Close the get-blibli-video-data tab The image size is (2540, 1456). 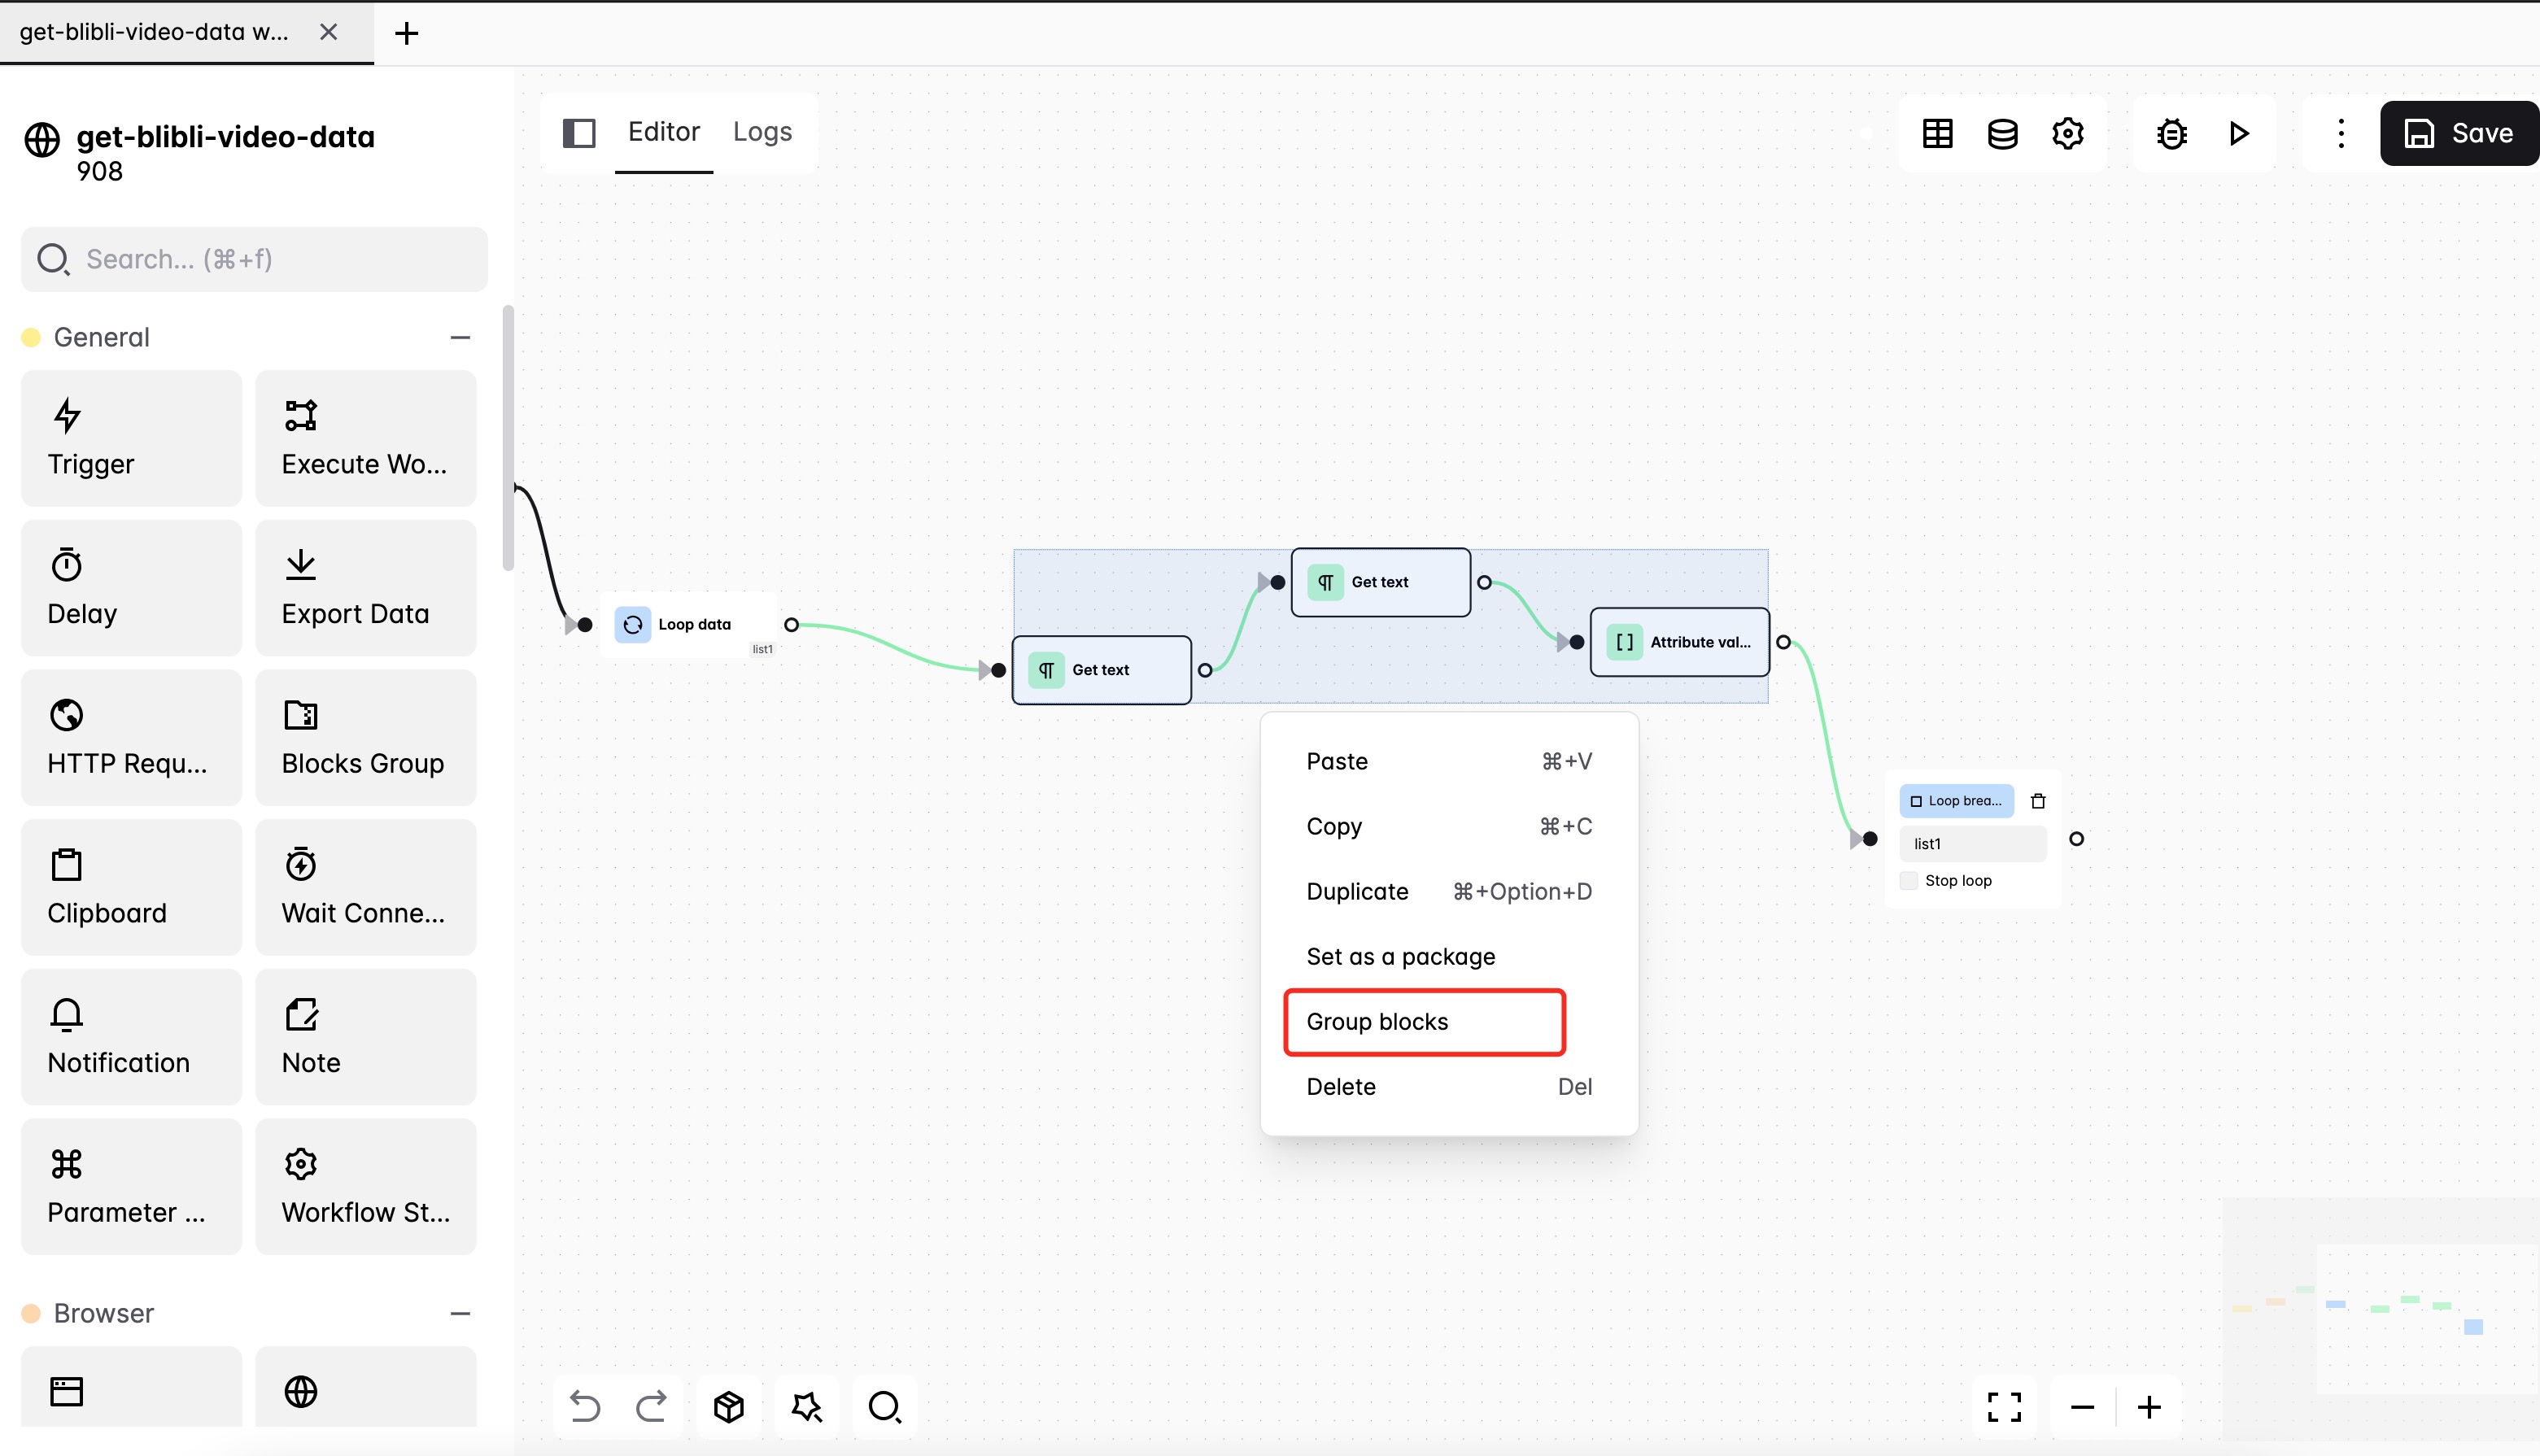(x=328, y=32)
